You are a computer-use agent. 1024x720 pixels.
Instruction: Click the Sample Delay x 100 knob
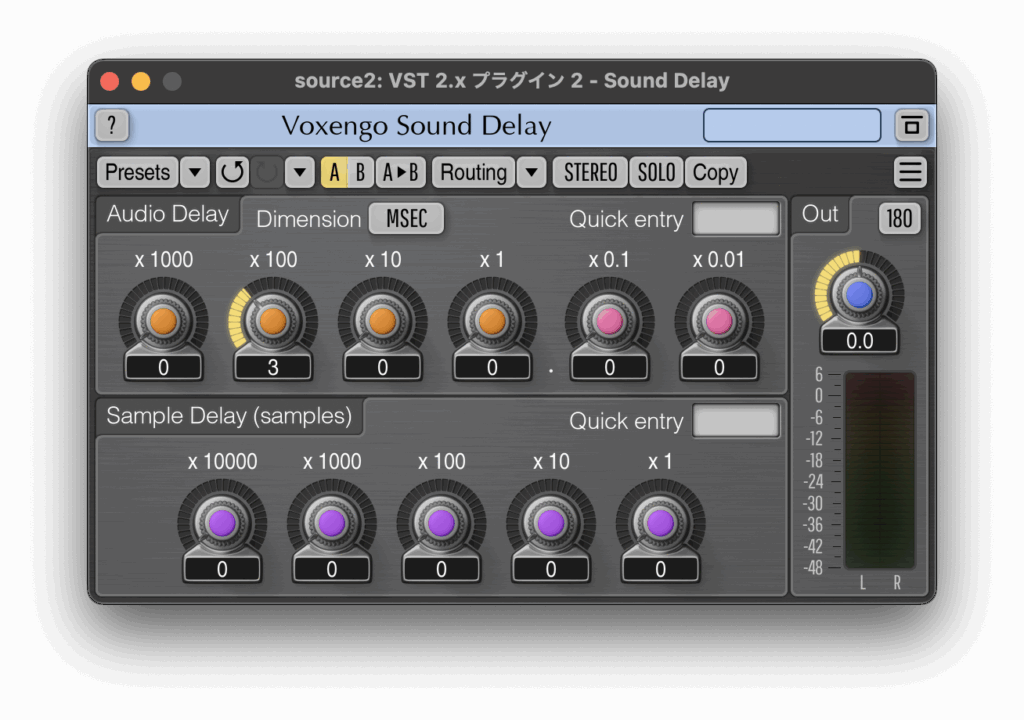coord(441,523)
